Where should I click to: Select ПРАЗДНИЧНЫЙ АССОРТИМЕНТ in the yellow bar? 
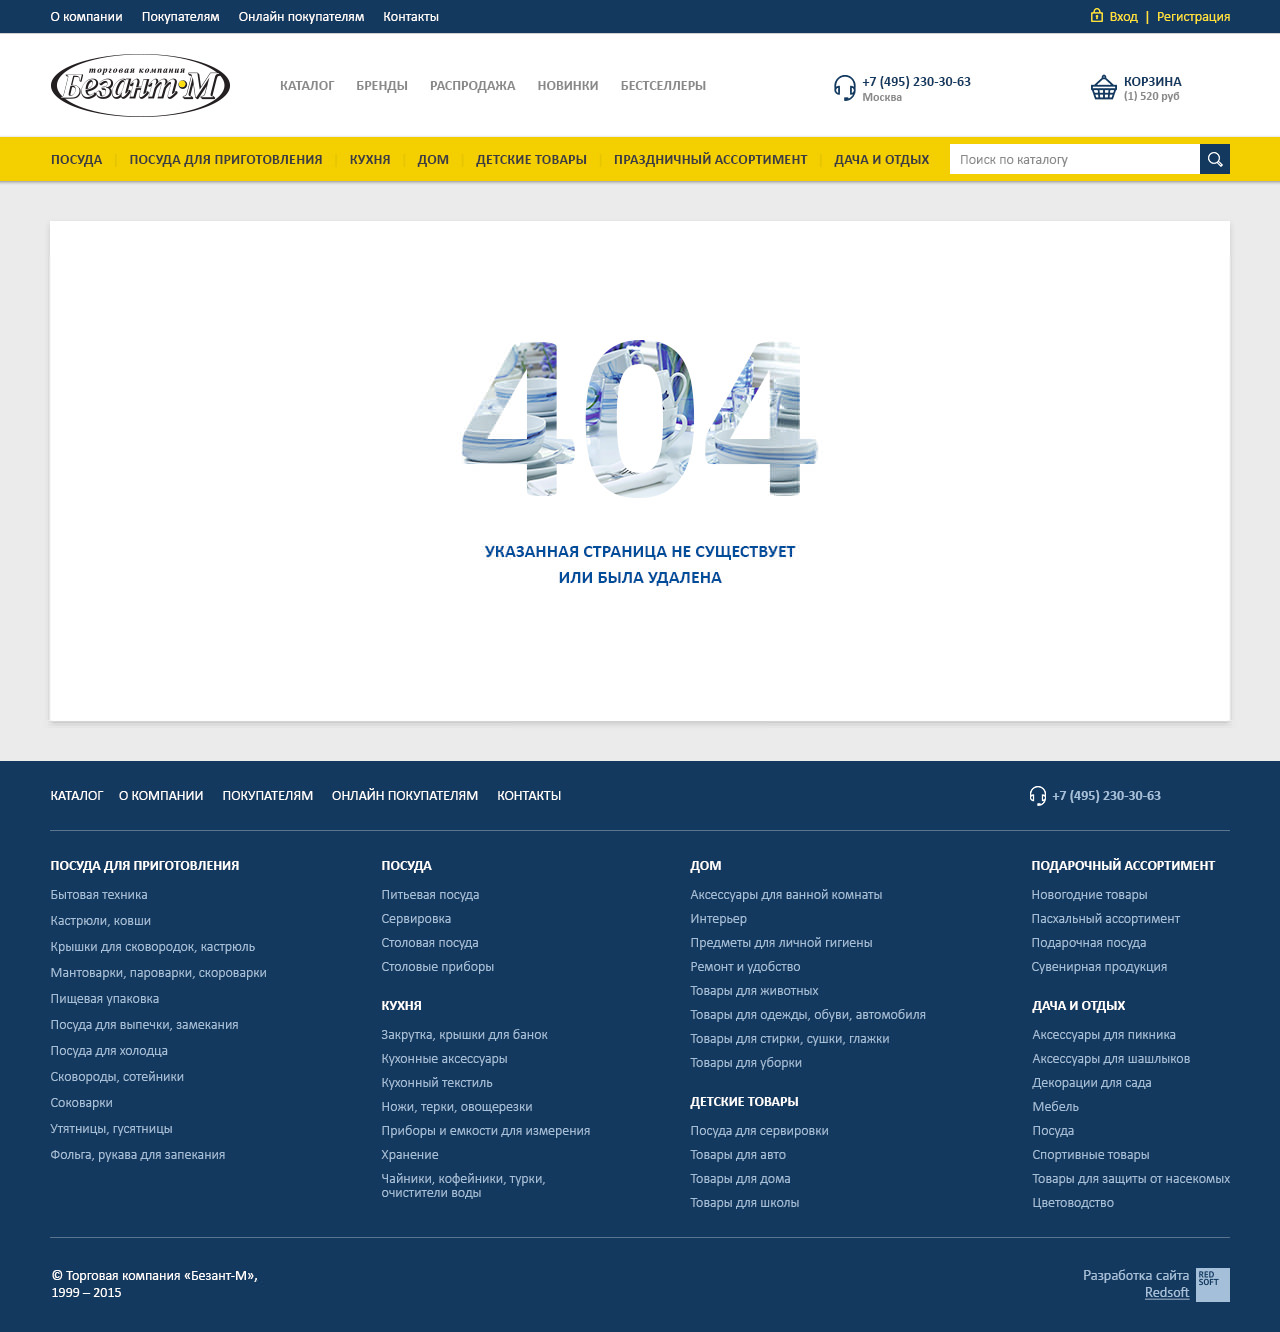(711, 160)
